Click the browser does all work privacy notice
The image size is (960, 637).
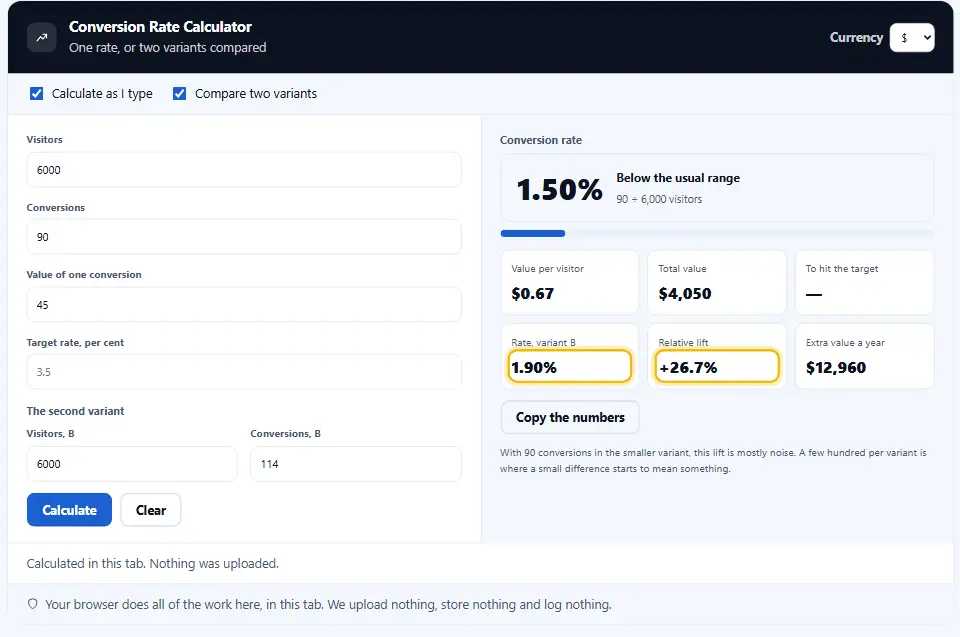[x=328, y=605]
